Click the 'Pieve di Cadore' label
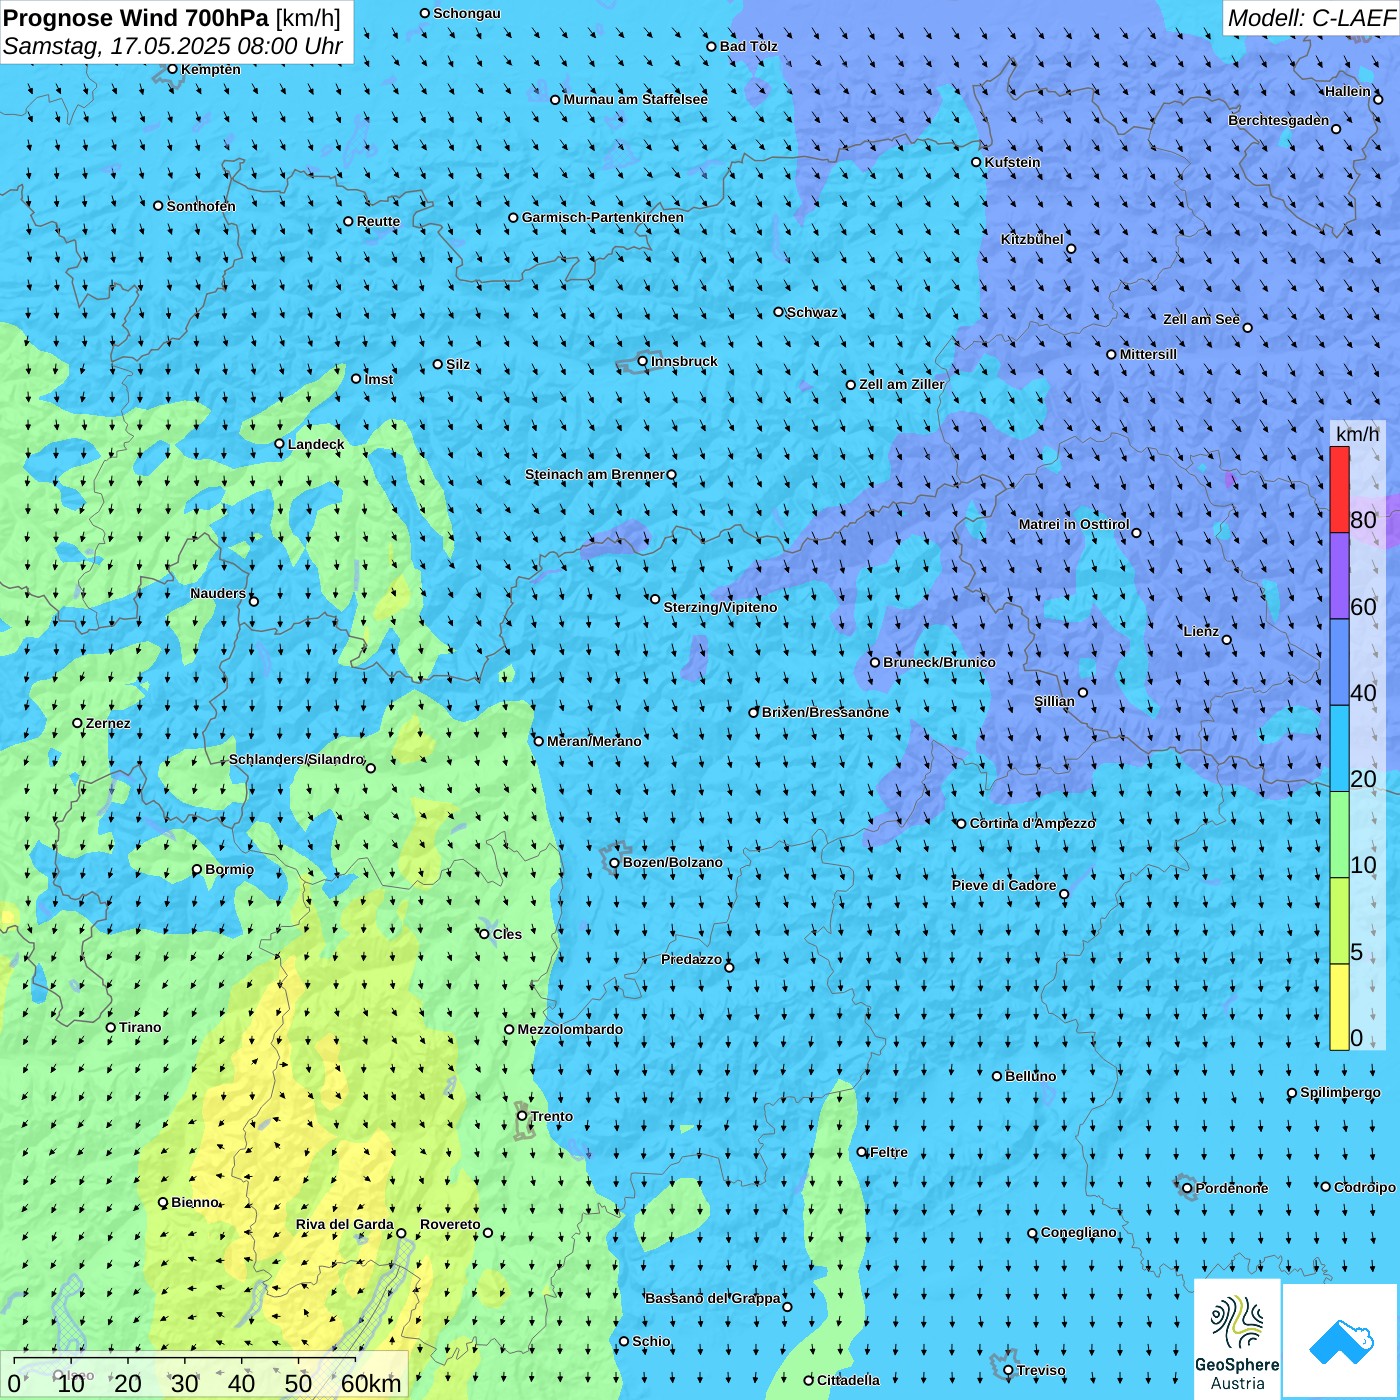This screenshot has width=1400, height=1400. (x=1004, y=885)
